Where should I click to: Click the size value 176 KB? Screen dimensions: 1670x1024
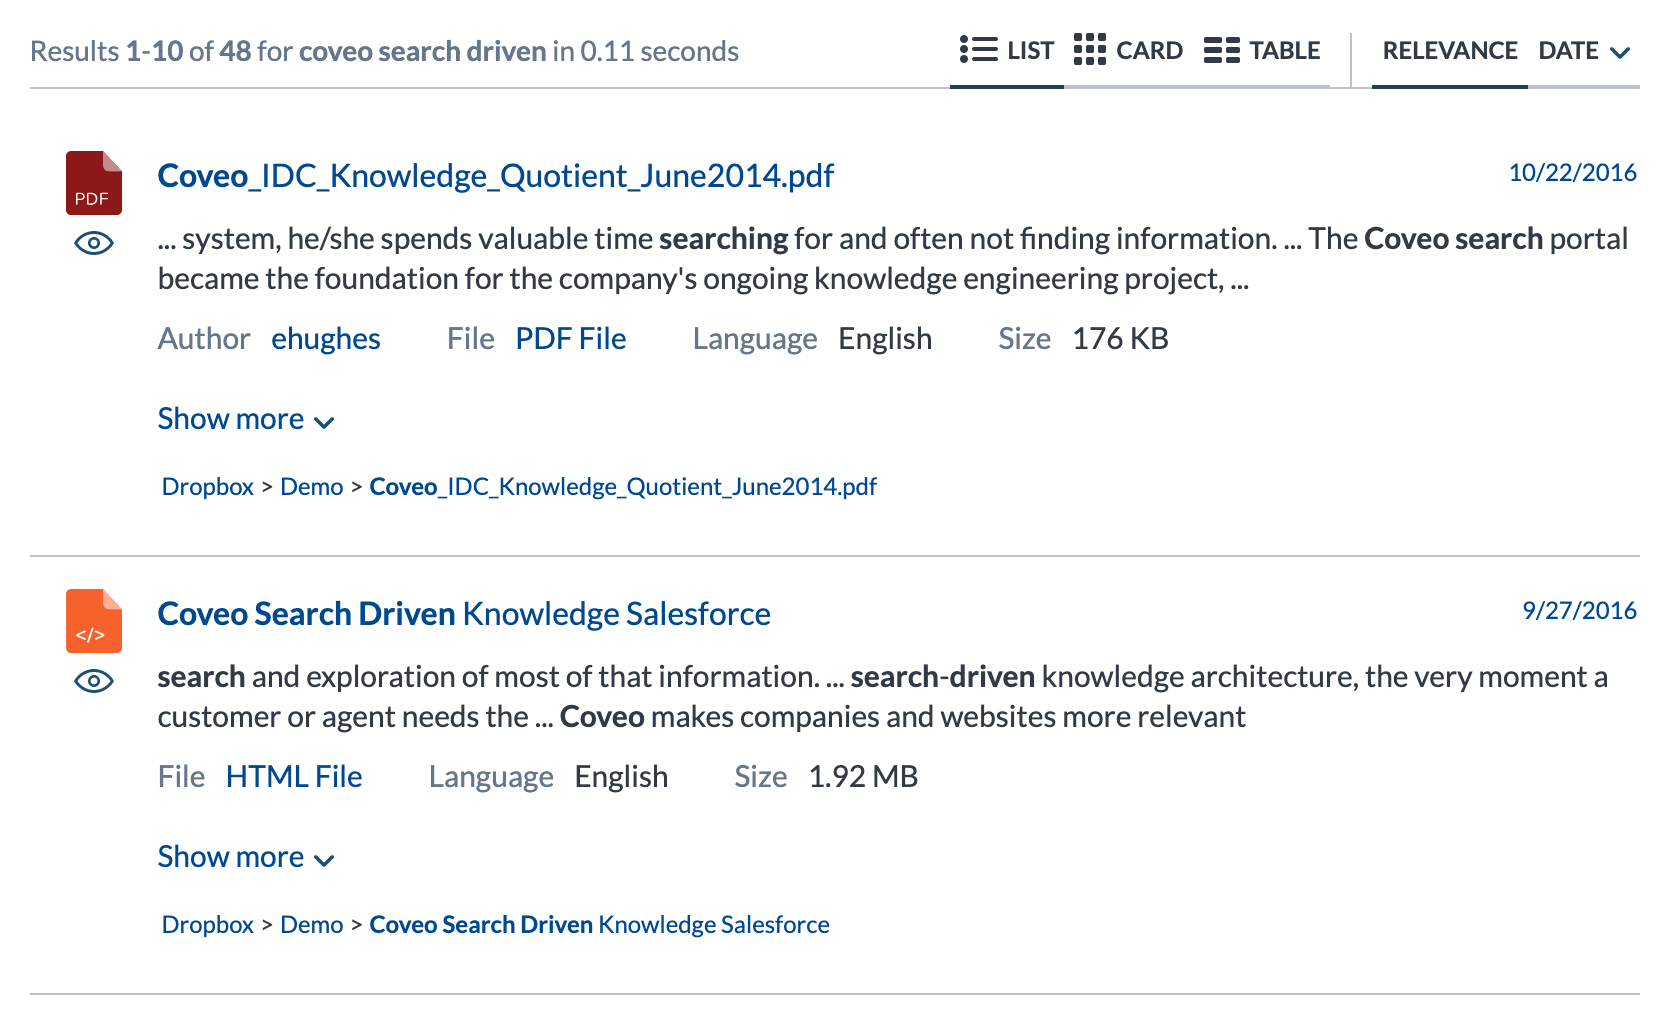click(x=1120, y=339)
